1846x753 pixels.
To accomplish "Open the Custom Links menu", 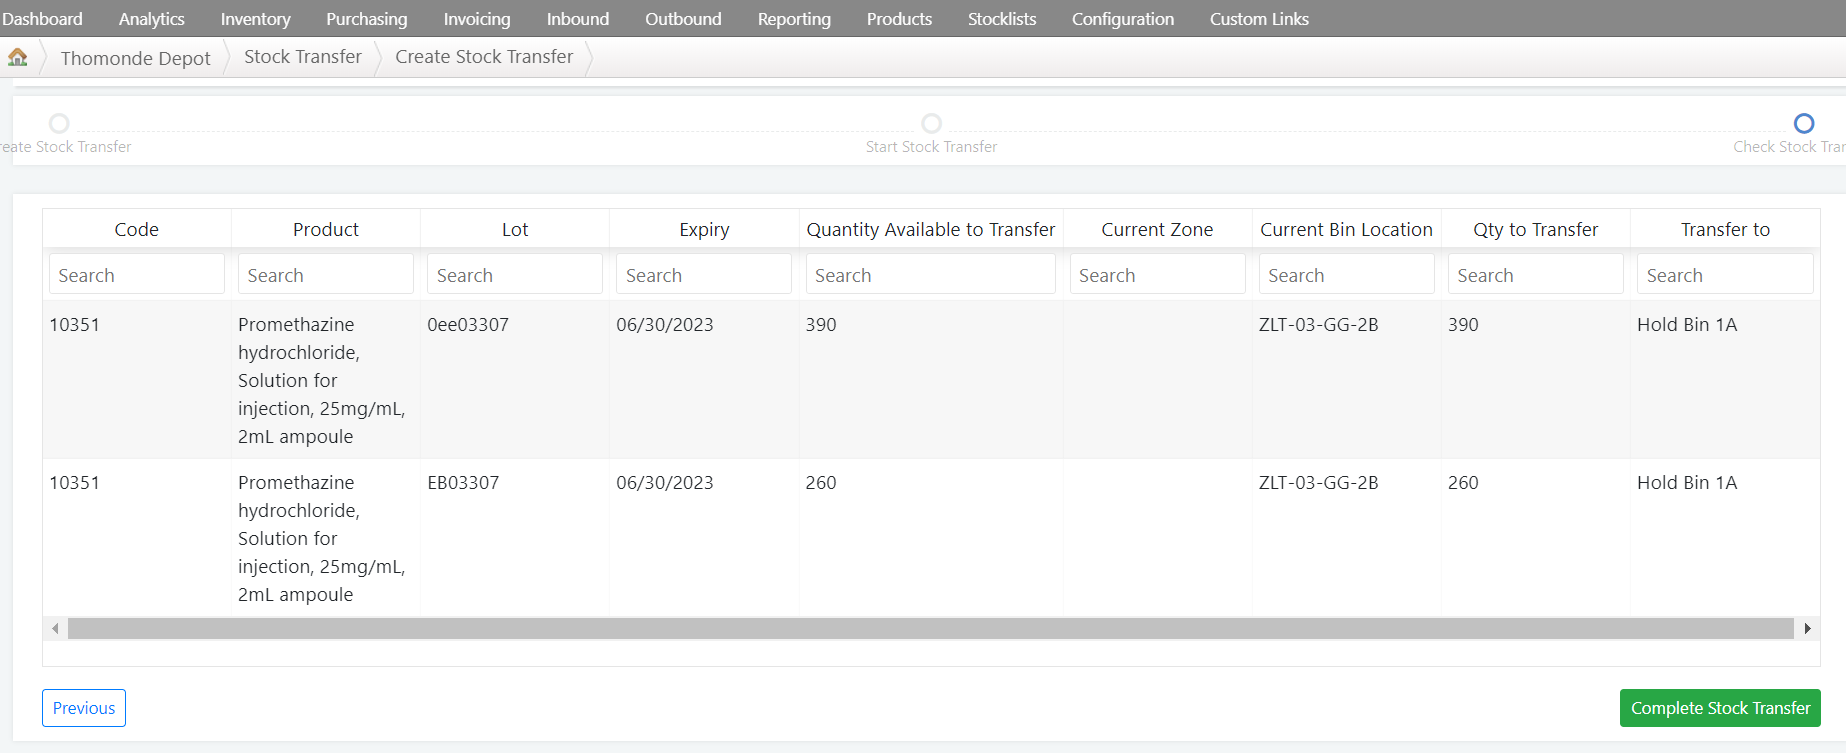I will 1259,19.
